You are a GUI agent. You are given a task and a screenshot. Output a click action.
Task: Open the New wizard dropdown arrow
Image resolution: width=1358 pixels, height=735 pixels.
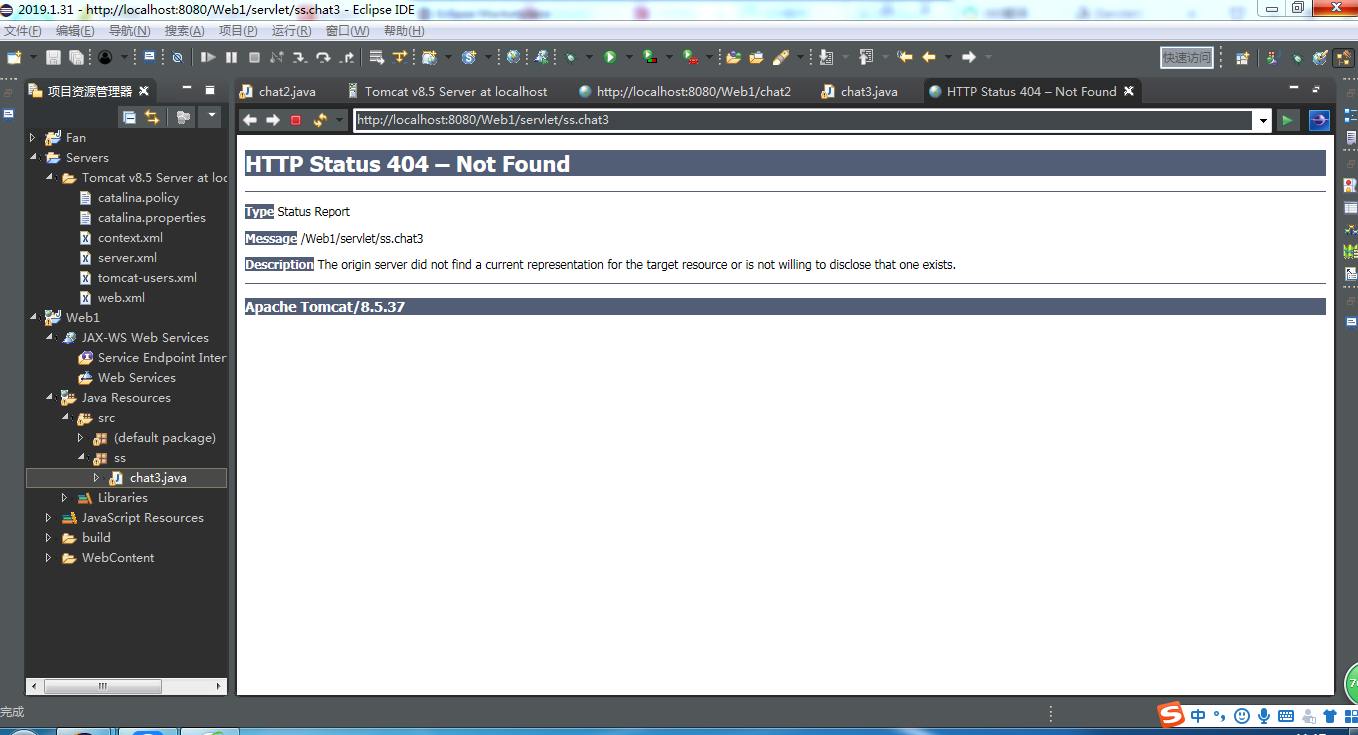click(33, 57)
